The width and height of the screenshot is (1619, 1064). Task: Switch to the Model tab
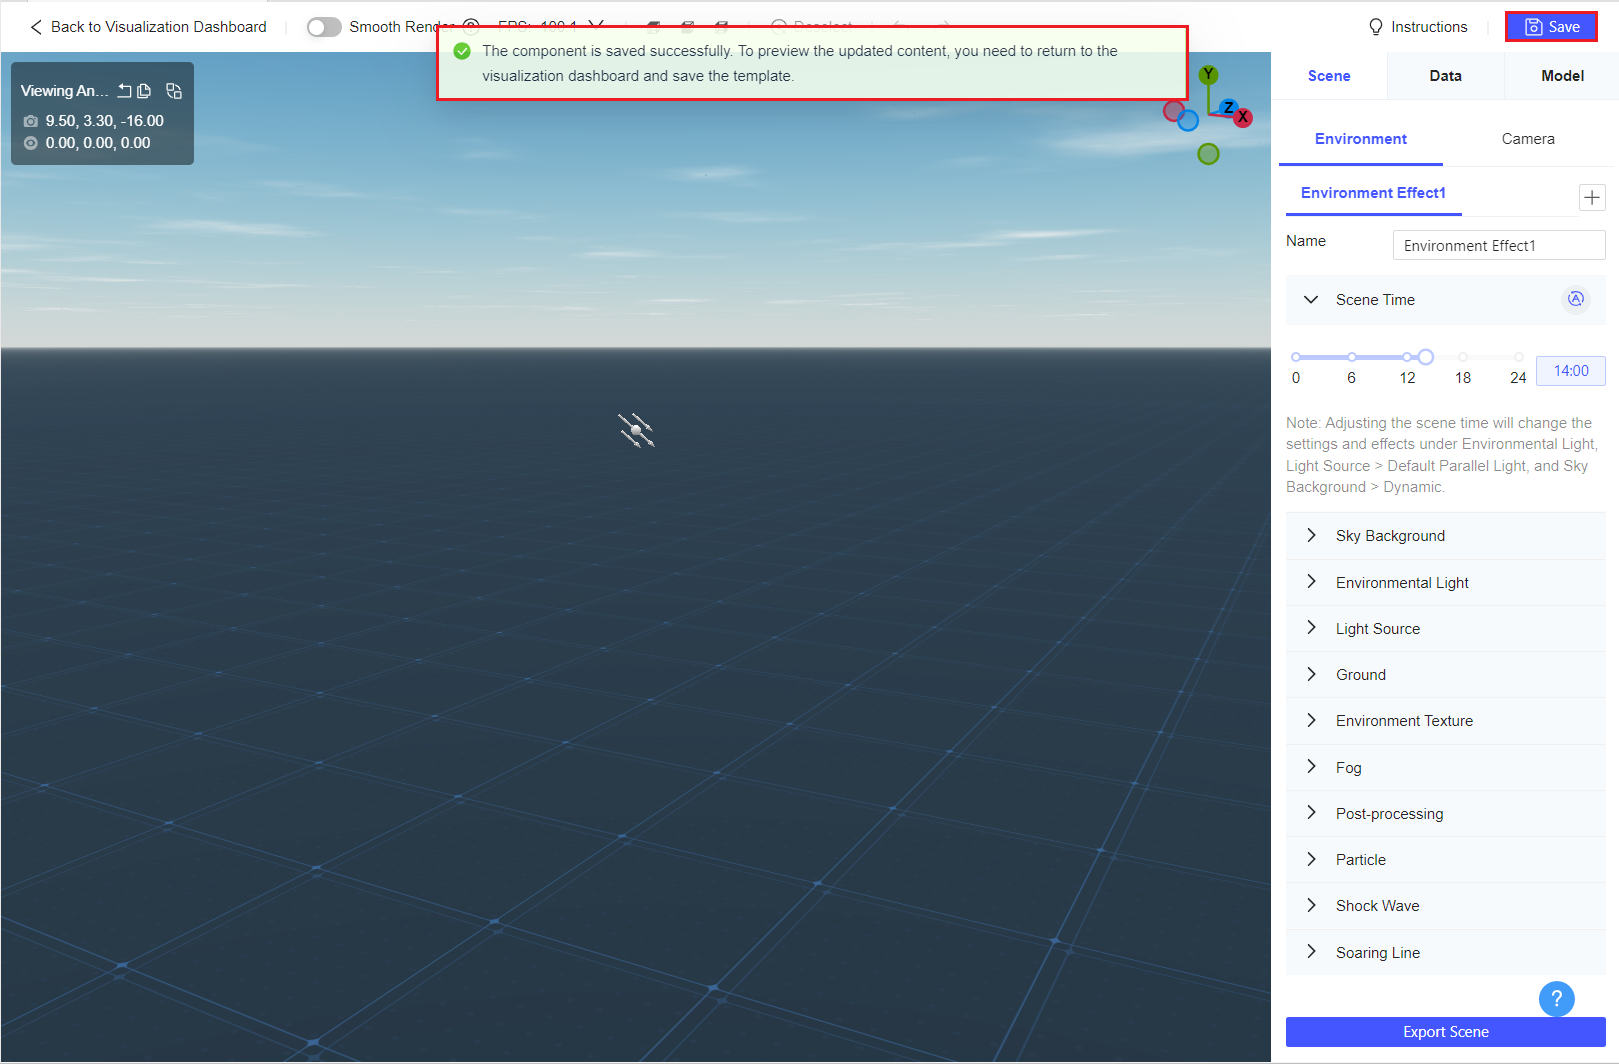[x=1561, y=75]
